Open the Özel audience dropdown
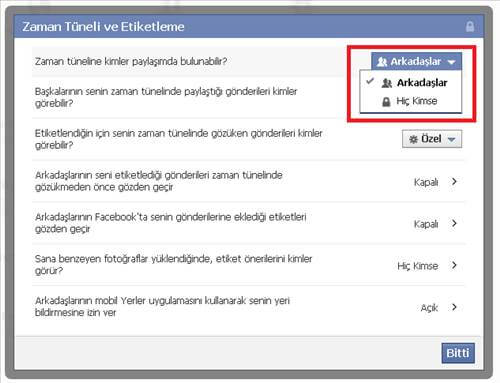The width and height of the screenshot is (500, 383). click(x=432, y=139)
